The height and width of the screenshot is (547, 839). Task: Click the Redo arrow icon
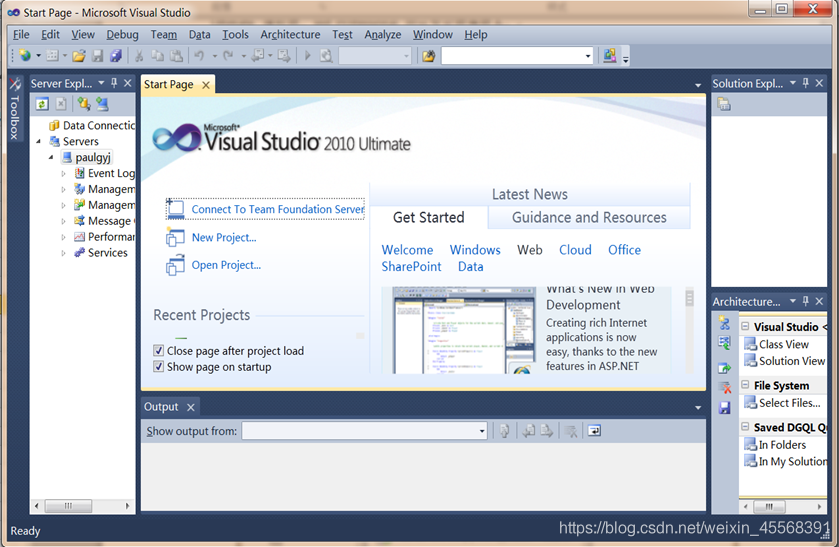(x=228, y=56)
